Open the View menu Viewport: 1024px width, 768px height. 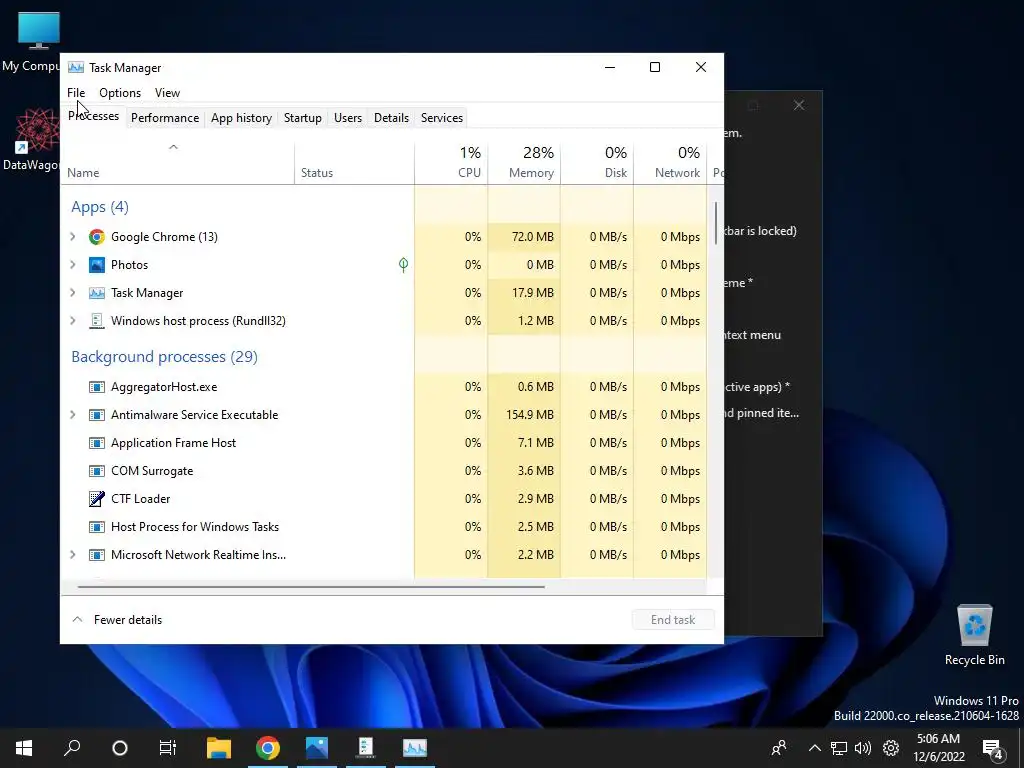[x=167, y=93]
